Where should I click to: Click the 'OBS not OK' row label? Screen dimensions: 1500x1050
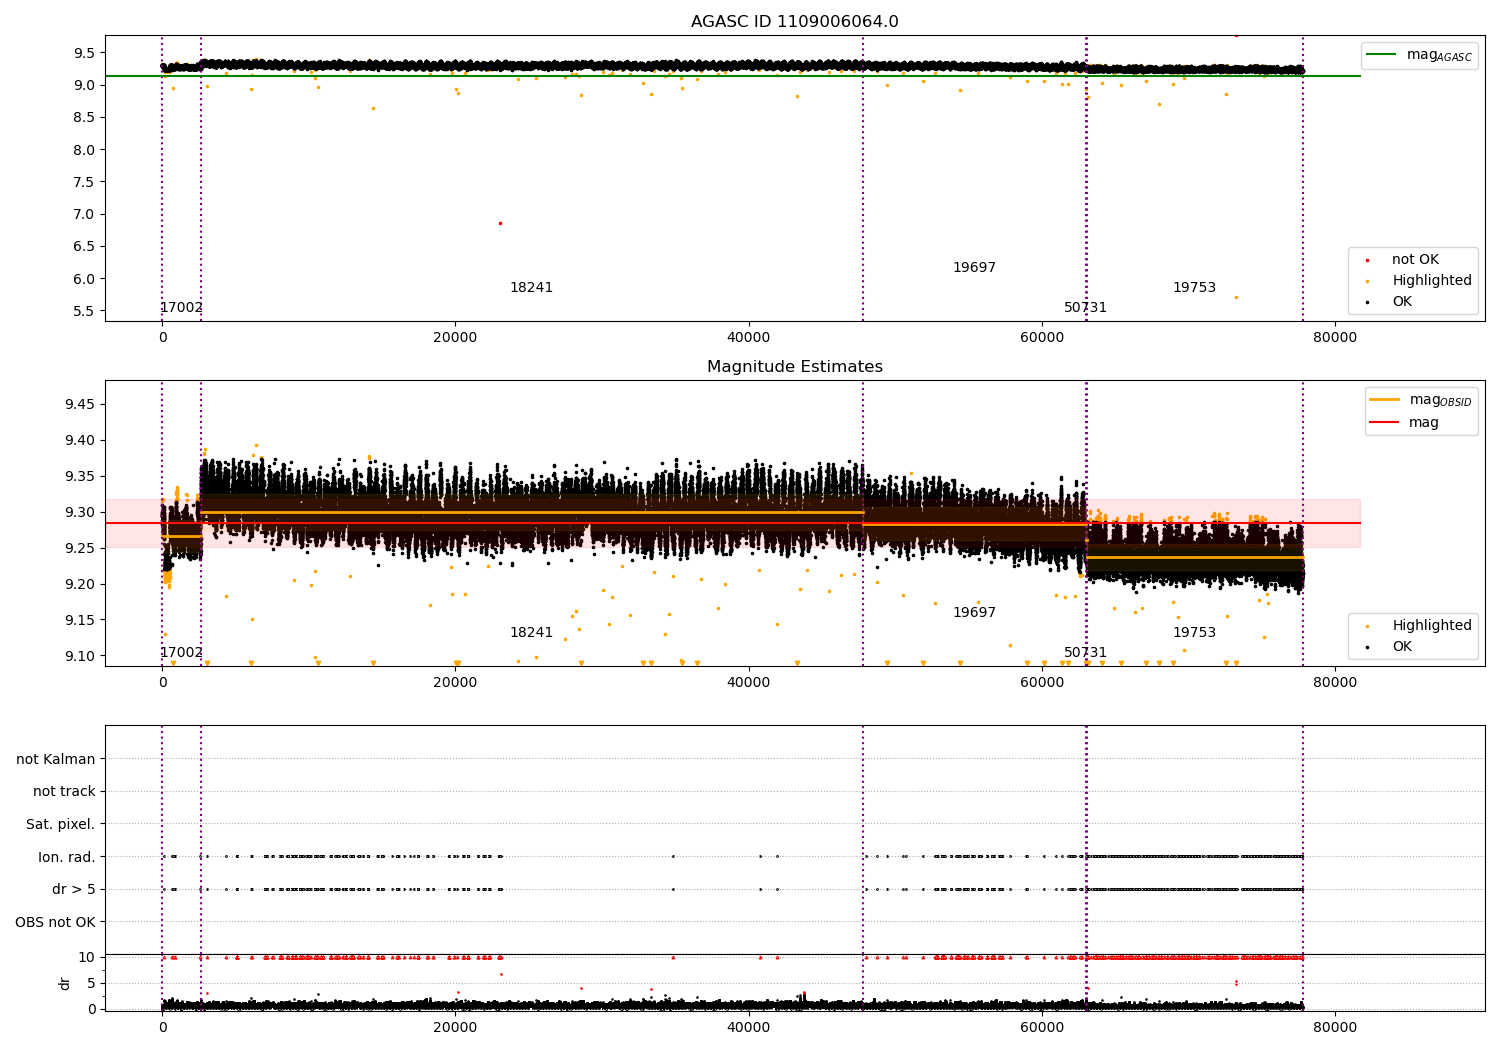56,922
